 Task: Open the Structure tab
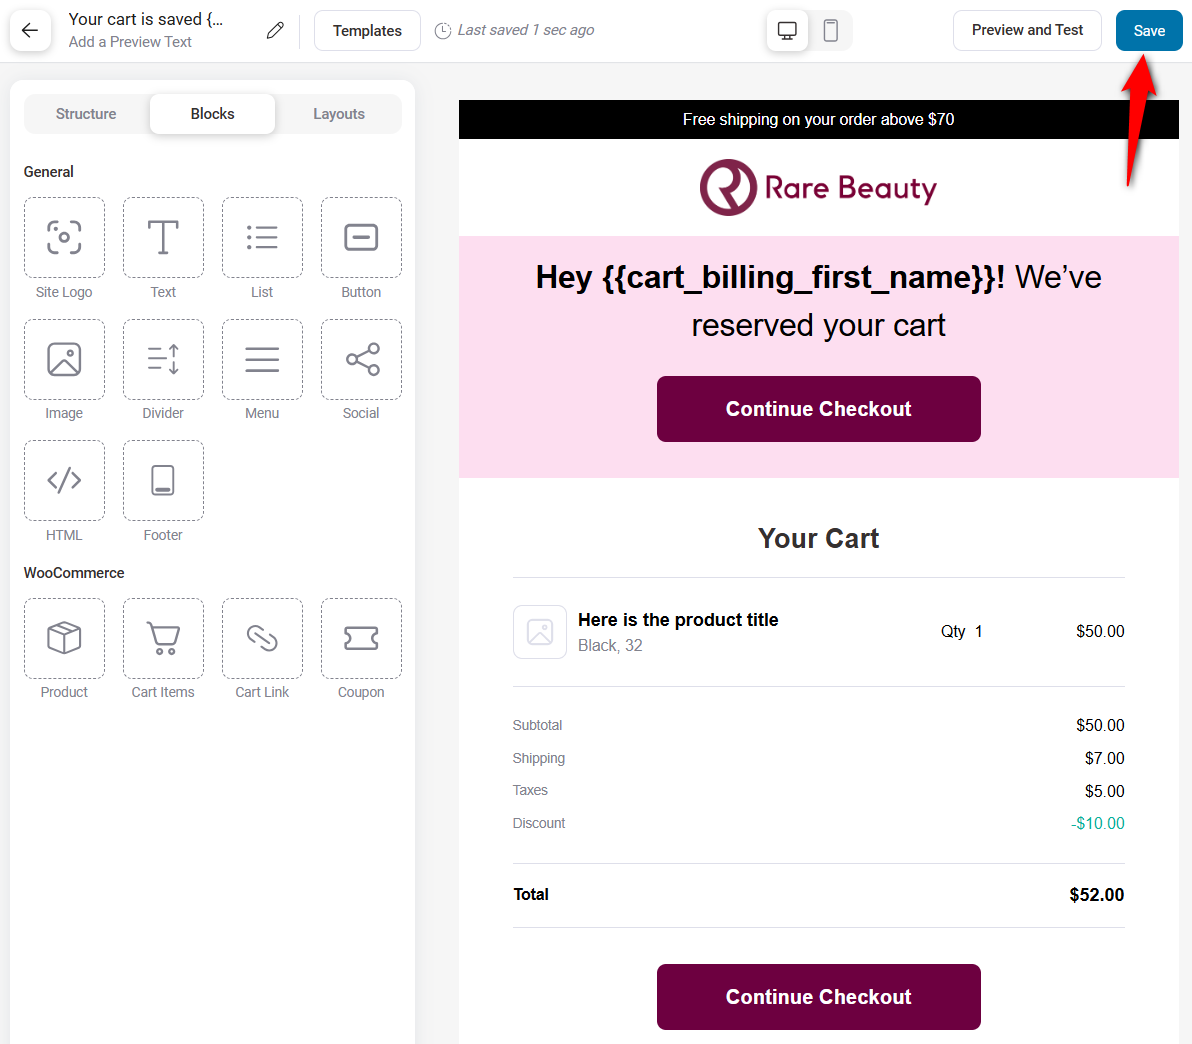[x=85, y=114]
